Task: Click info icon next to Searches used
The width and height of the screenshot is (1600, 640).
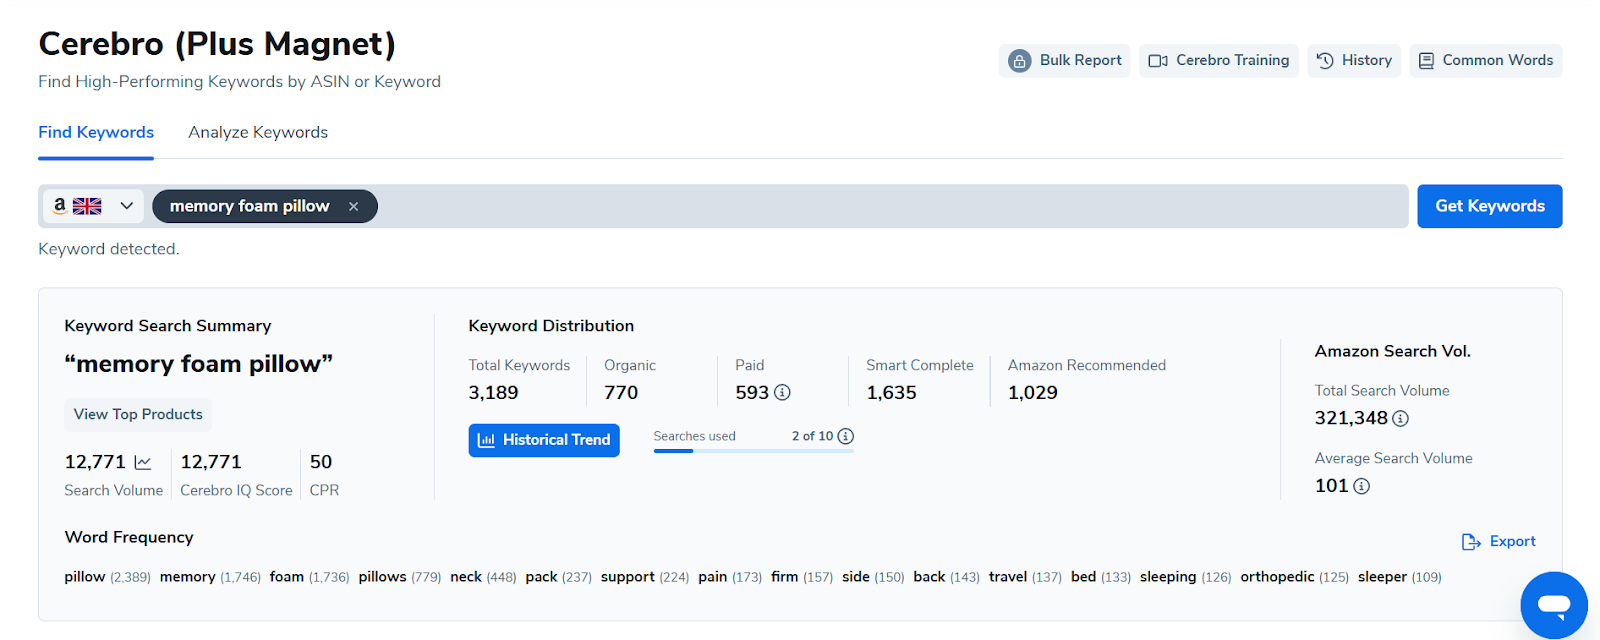Action: click(845, 436)
